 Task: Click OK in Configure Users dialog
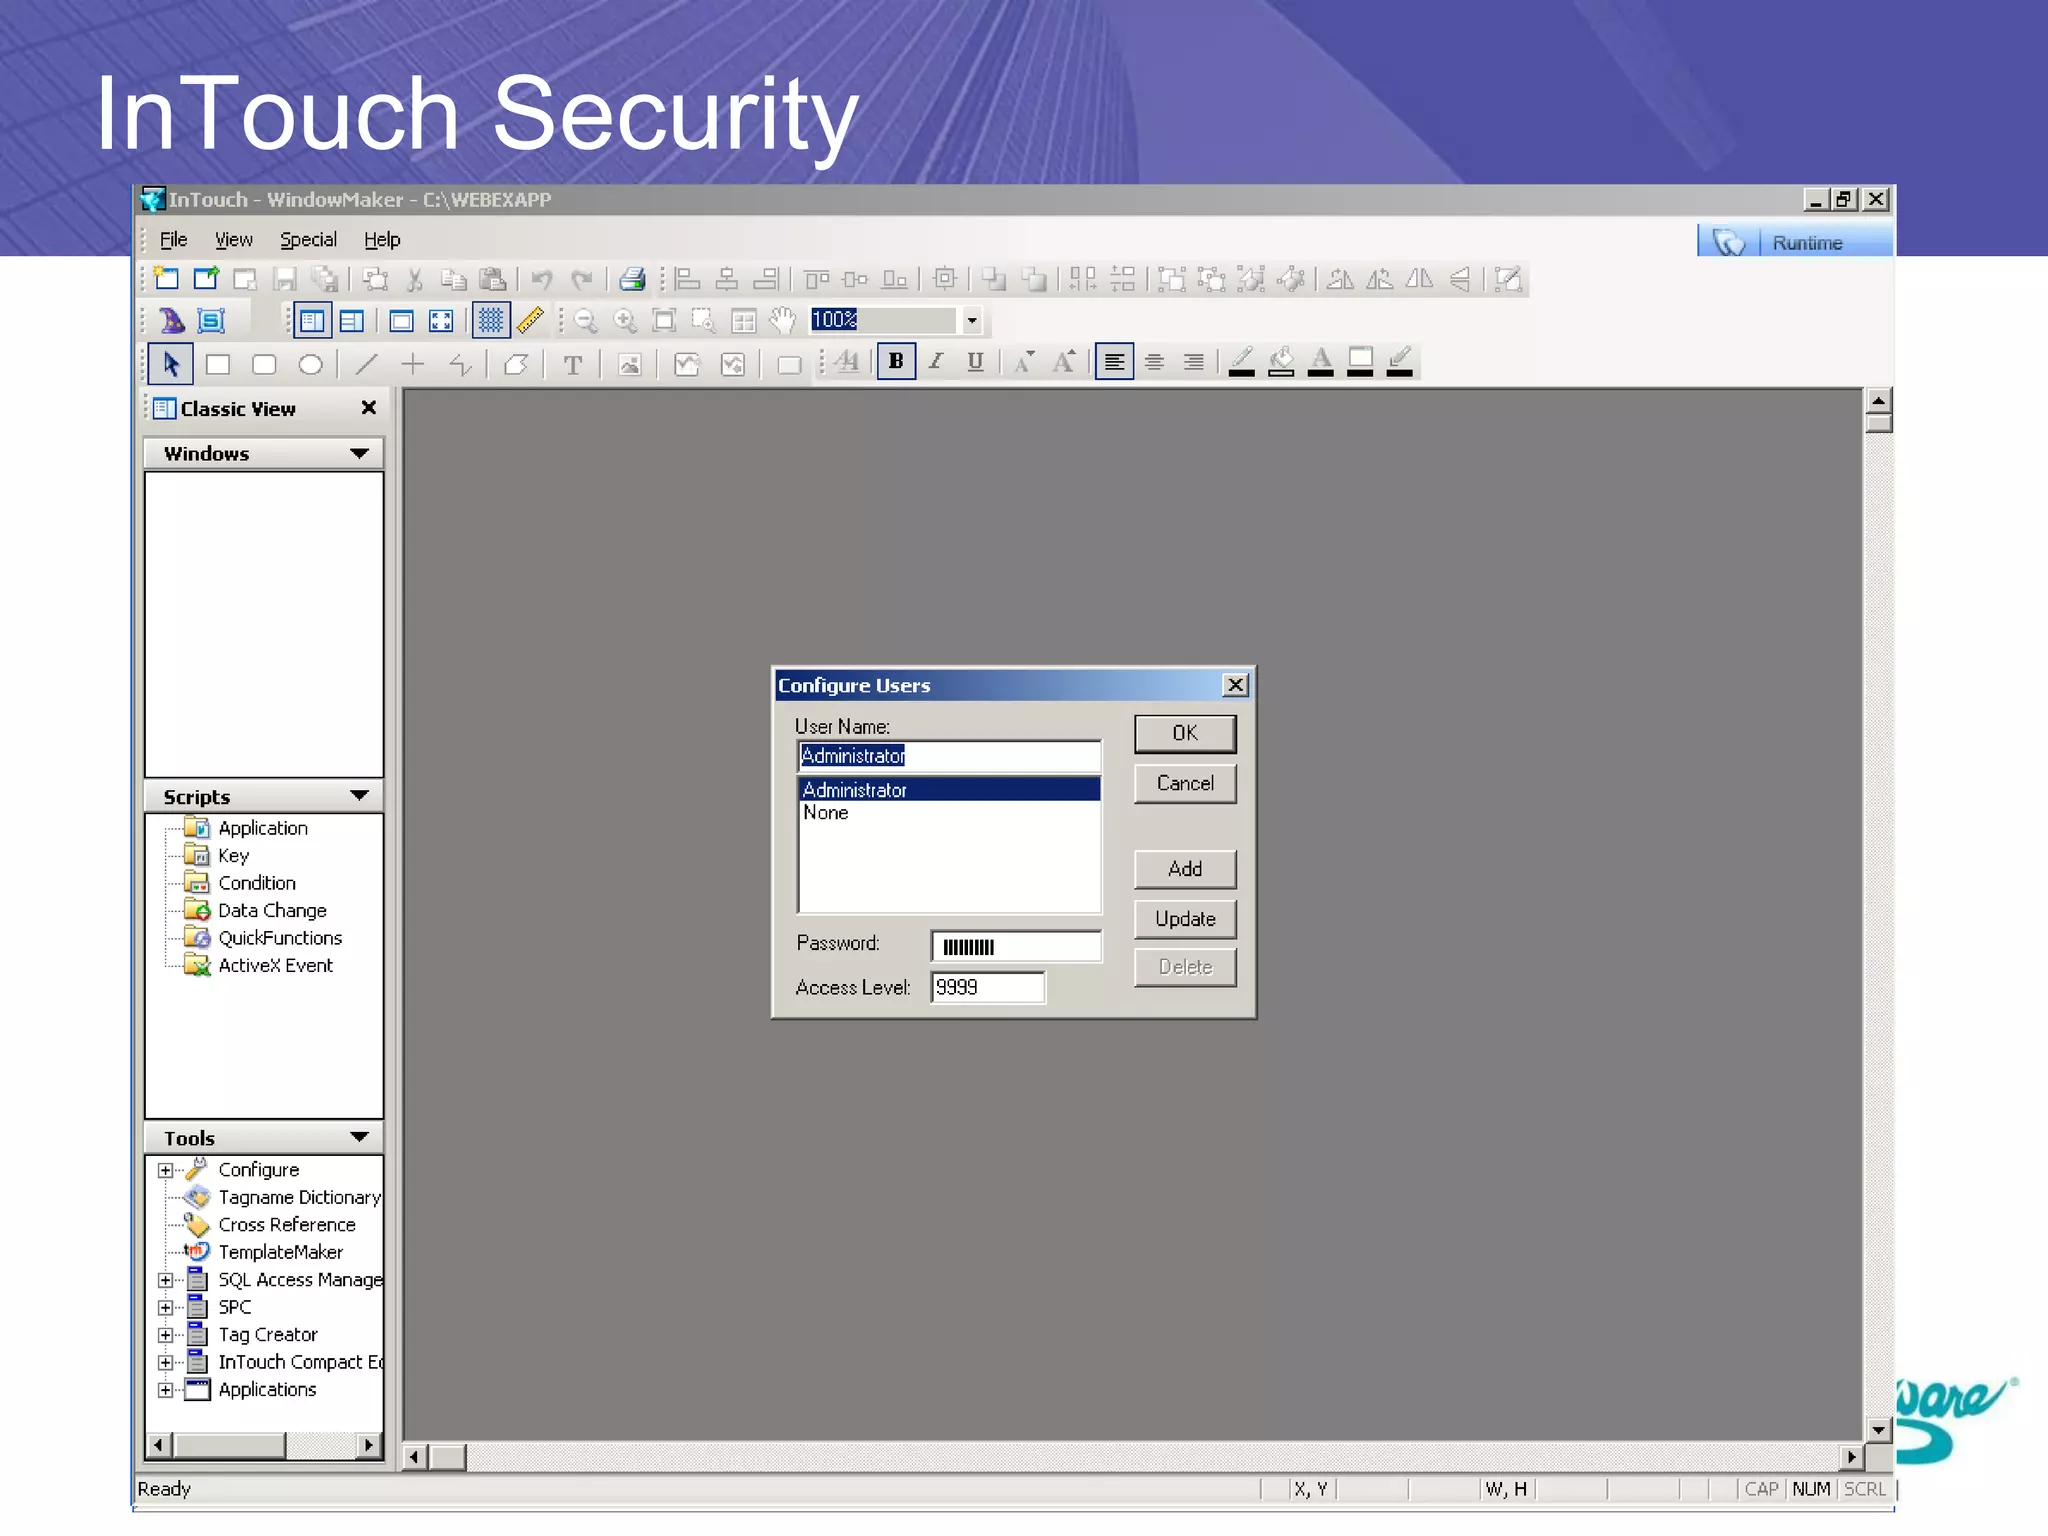click(x=1185, y=733)
